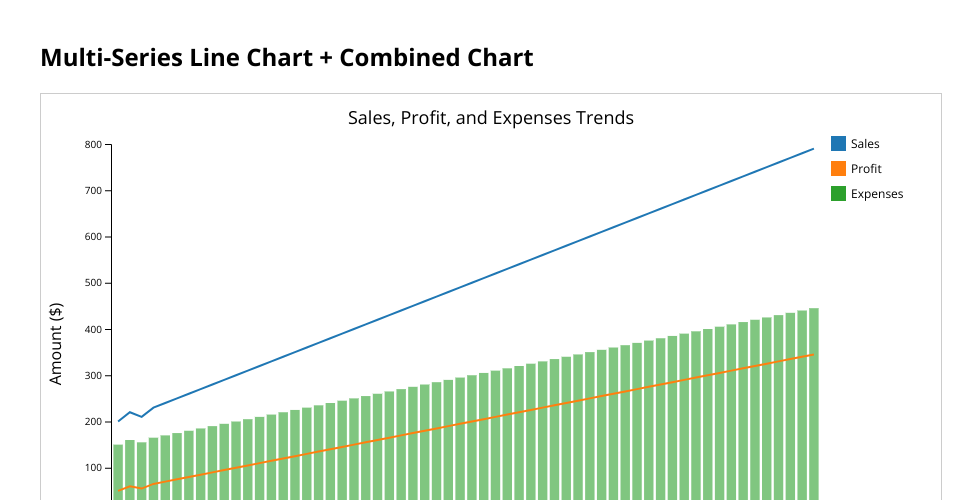Select the 700 y-axis tick label
This screenshot has height=500, width=960.
93,191
